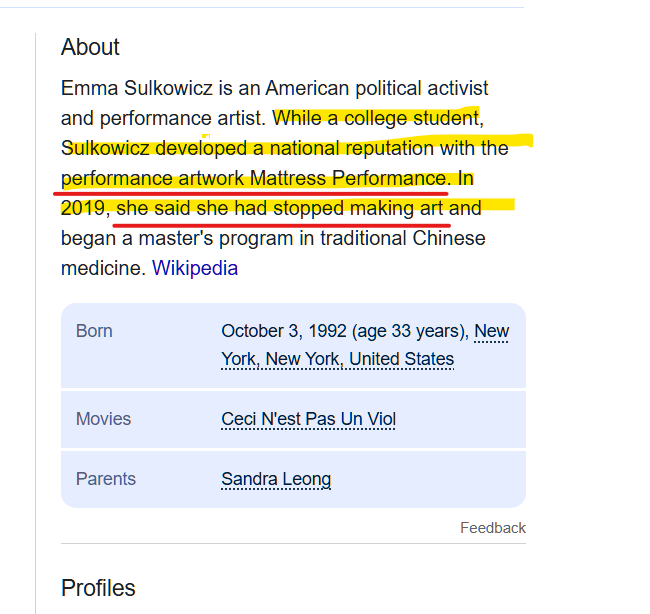650x614 pixels.
Task: Click the text 'October 3, 1992 (age 33 years)'
Action: pos(342,331)
